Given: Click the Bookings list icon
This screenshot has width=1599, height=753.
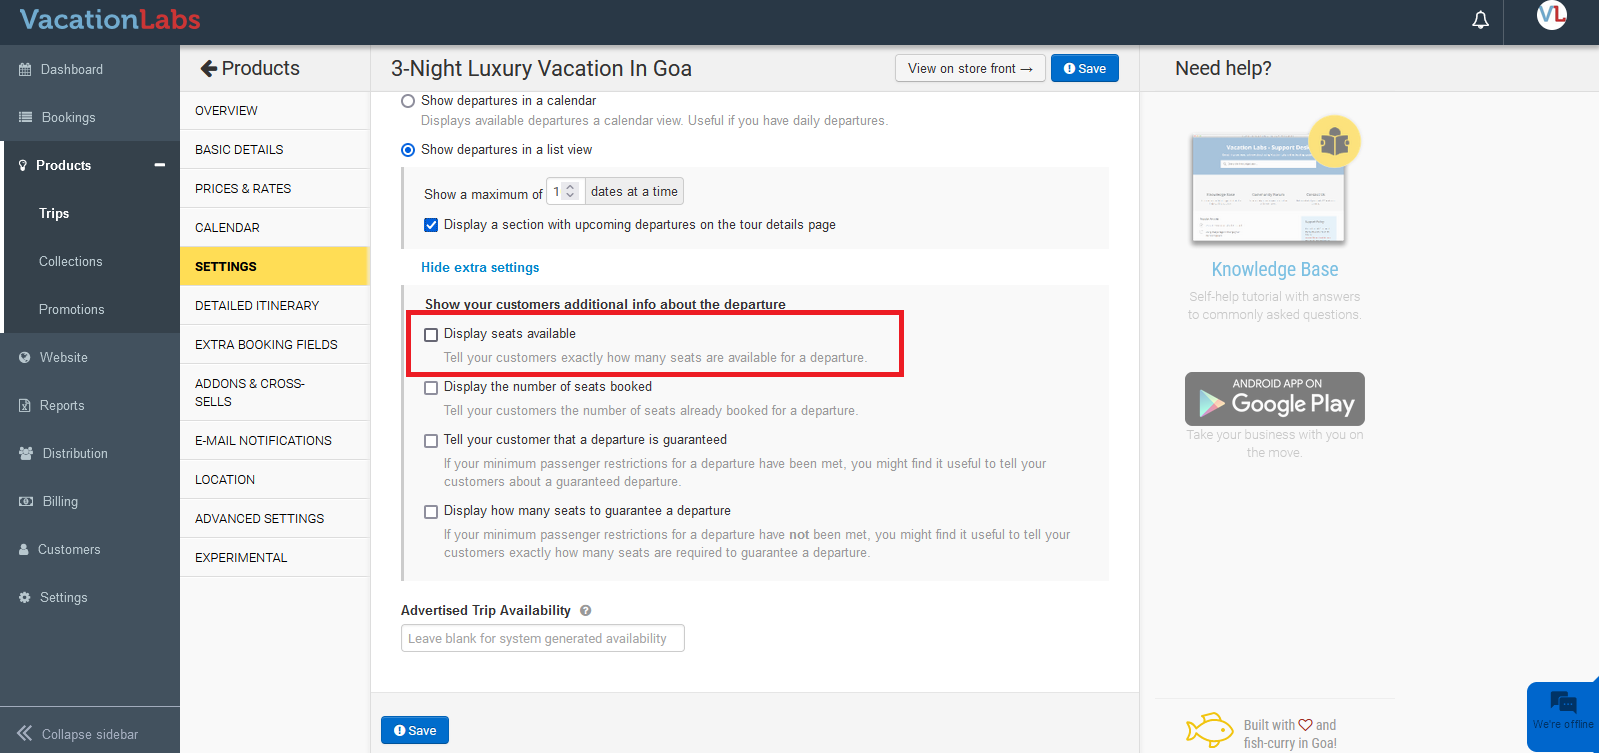Looking at the screenshot, I should [26, 118].
